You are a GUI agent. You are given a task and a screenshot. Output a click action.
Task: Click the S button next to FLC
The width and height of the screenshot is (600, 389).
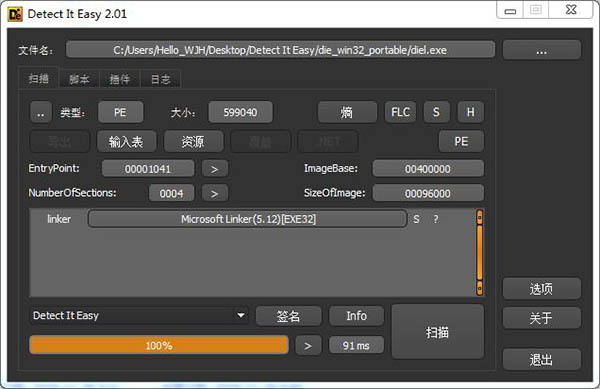click(x=436, y=112)
